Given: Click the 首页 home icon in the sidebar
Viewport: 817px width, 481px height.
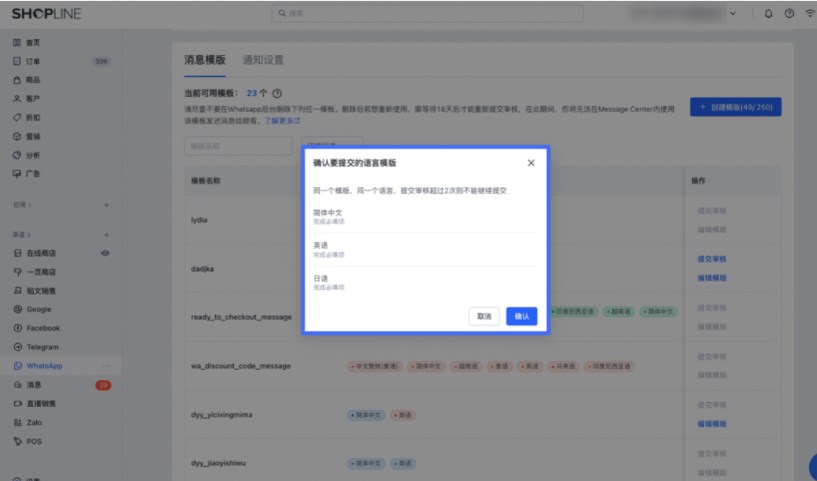Looking at the screenshot, I should coord(17,42).
